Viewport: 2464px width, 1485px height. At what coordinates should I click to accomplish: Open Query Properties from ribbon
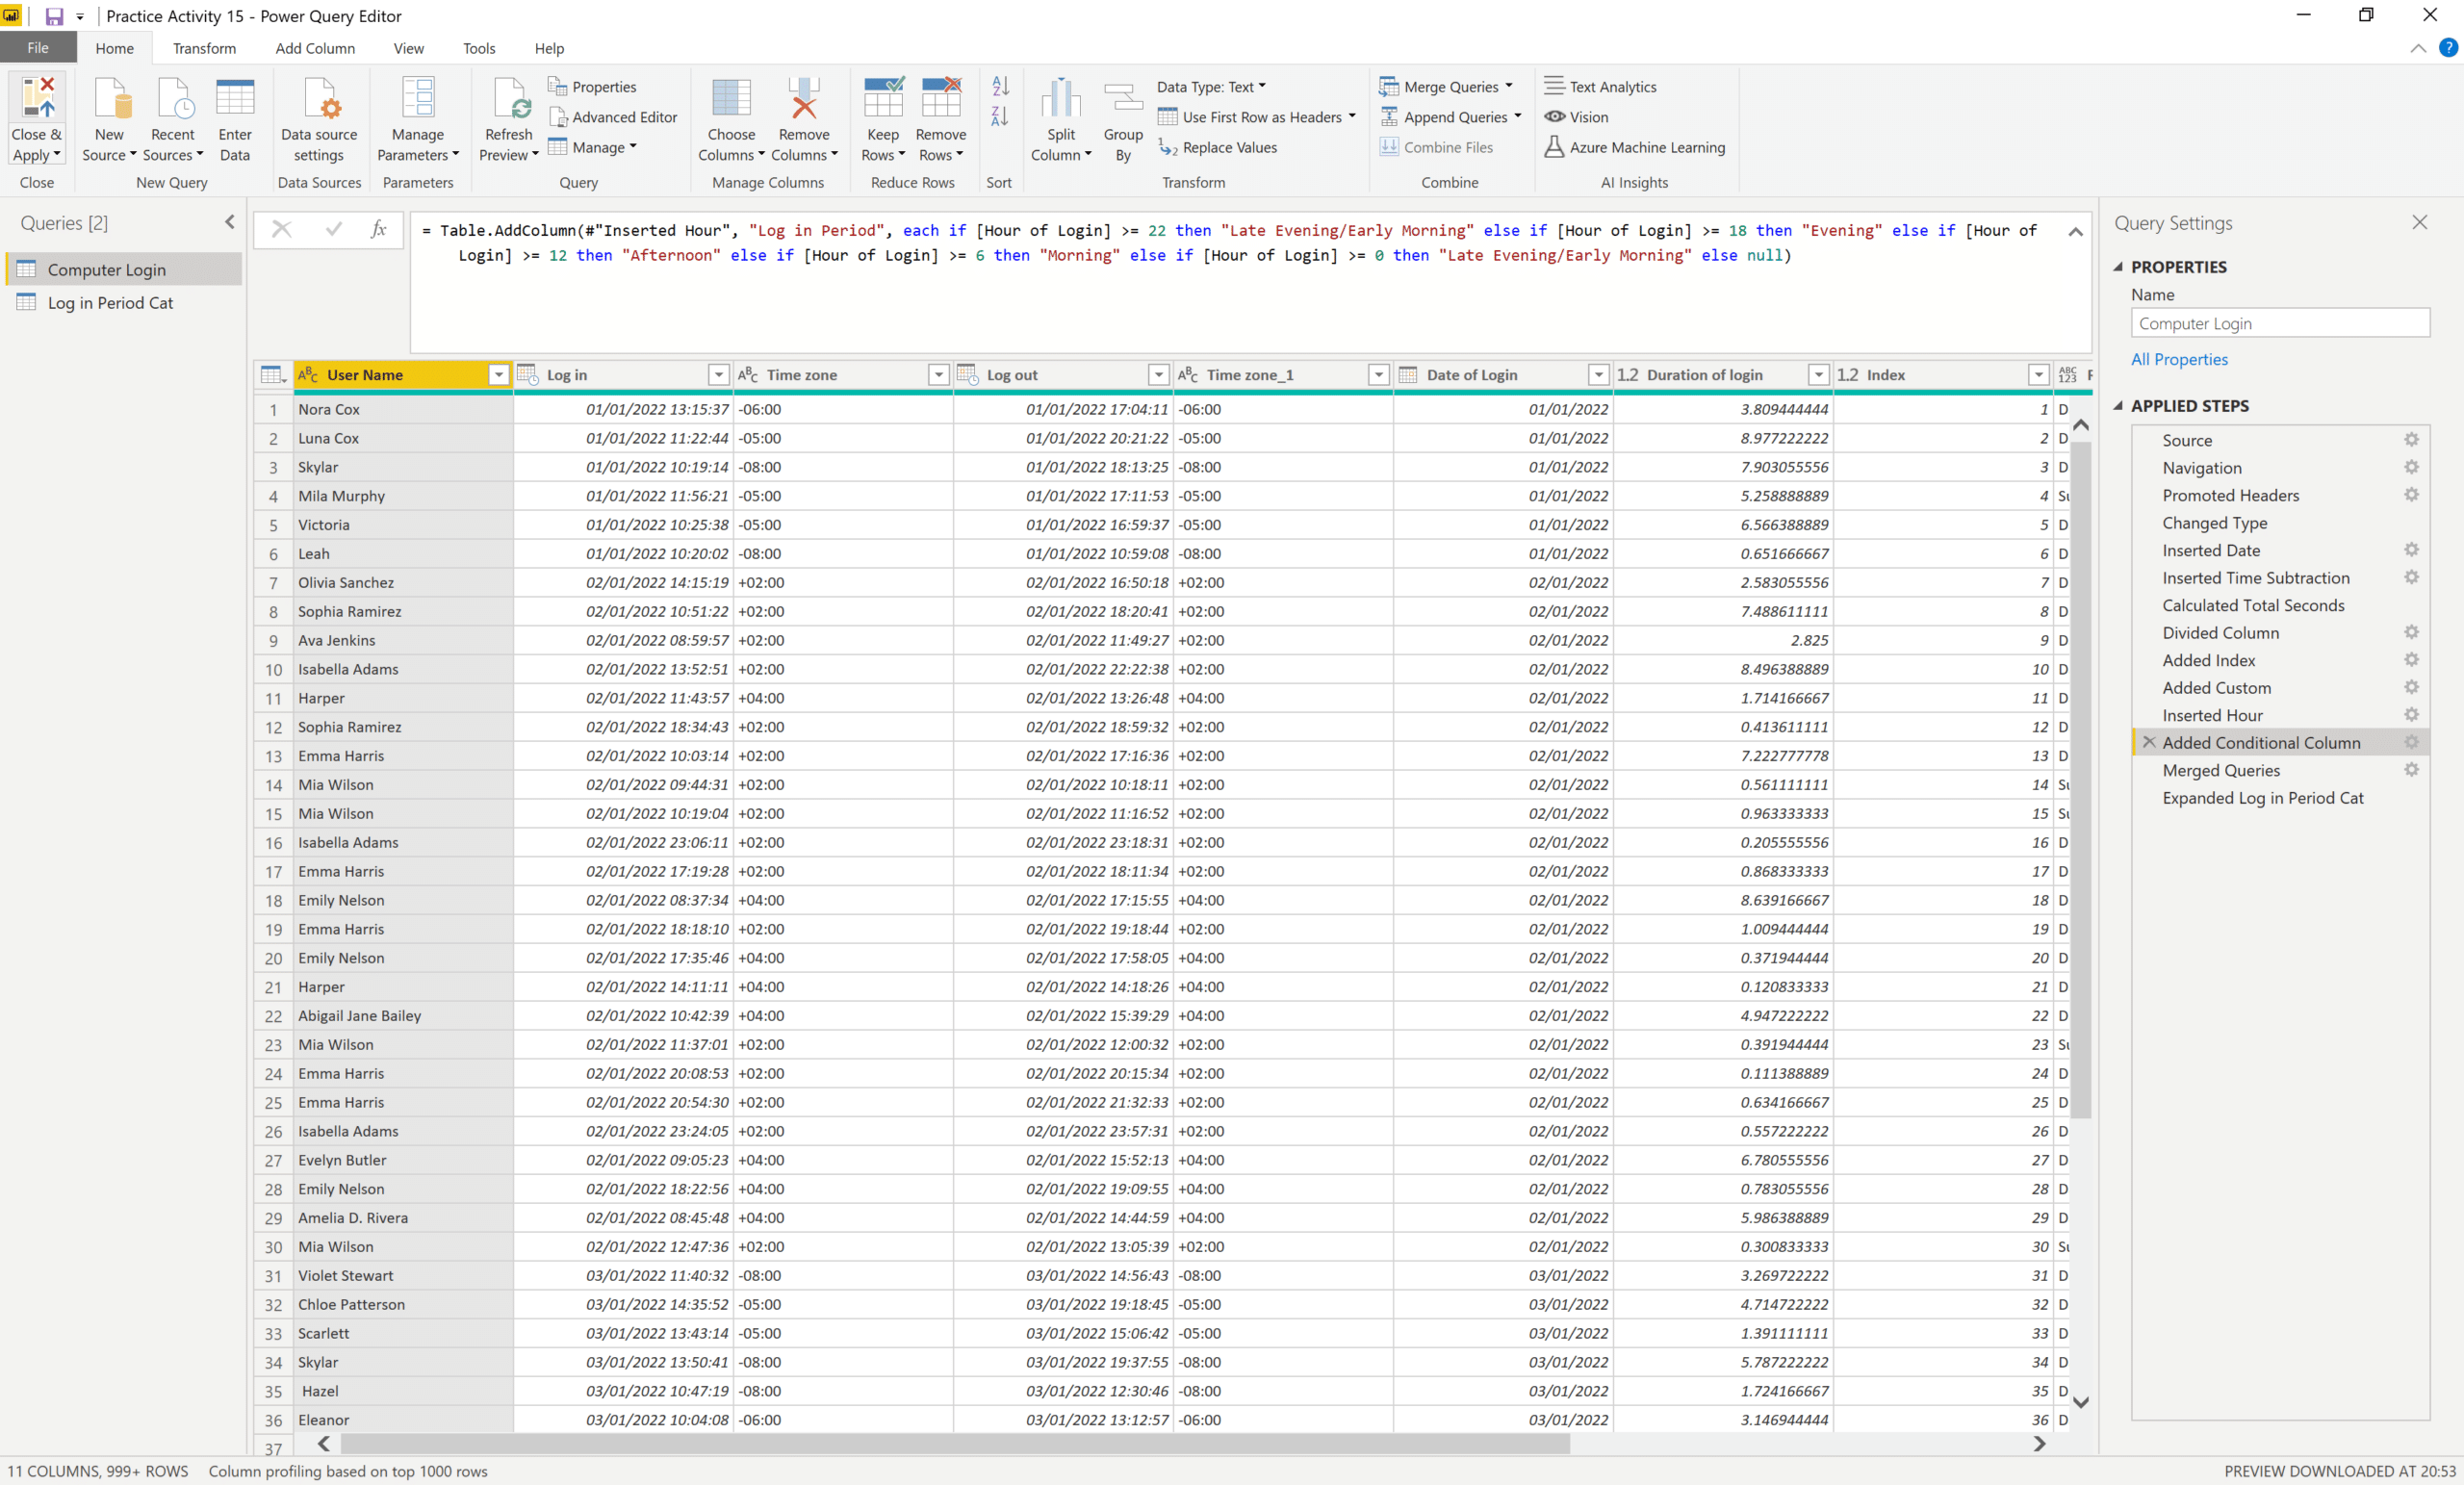click(592, 87)
